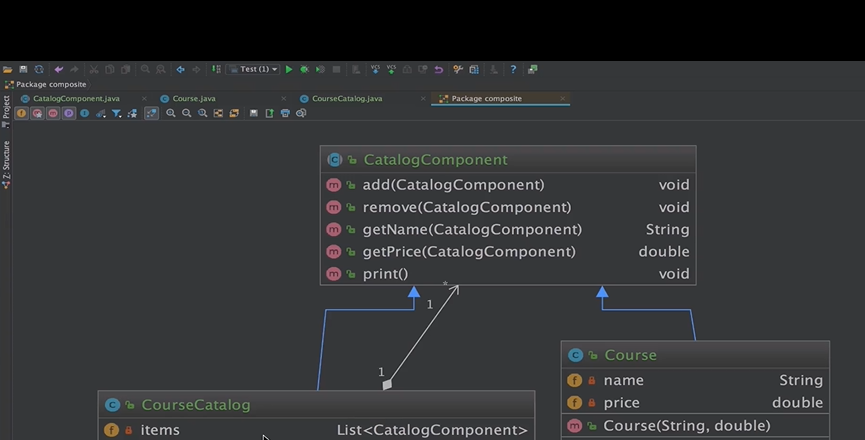Save the UML diagram to file

point(254,114)
